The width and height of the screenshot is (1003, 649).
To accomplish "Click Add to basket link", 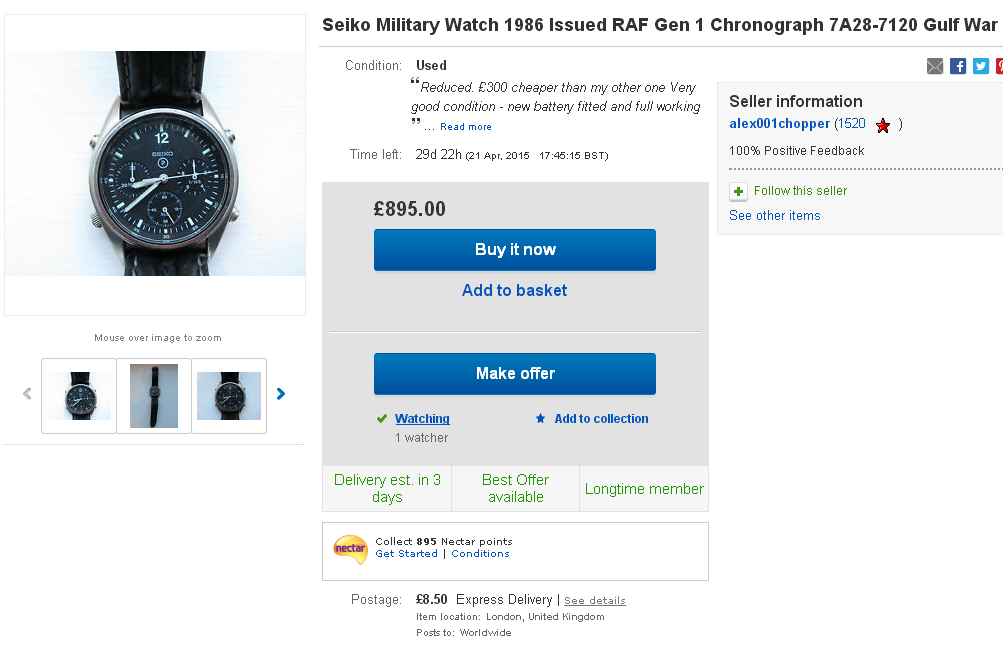I will 514,290.
